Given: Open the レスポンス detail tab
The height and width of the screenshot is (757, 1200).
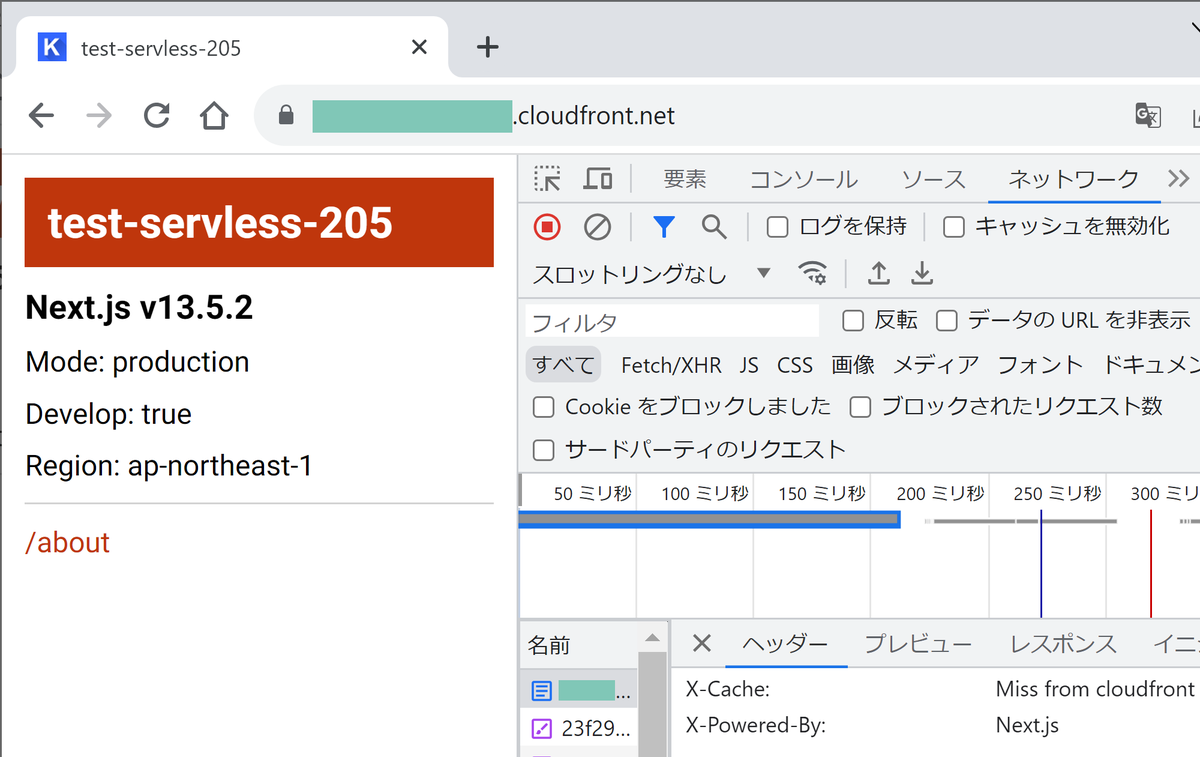Looking at the screenshot, I should [x=1062, y=644].
